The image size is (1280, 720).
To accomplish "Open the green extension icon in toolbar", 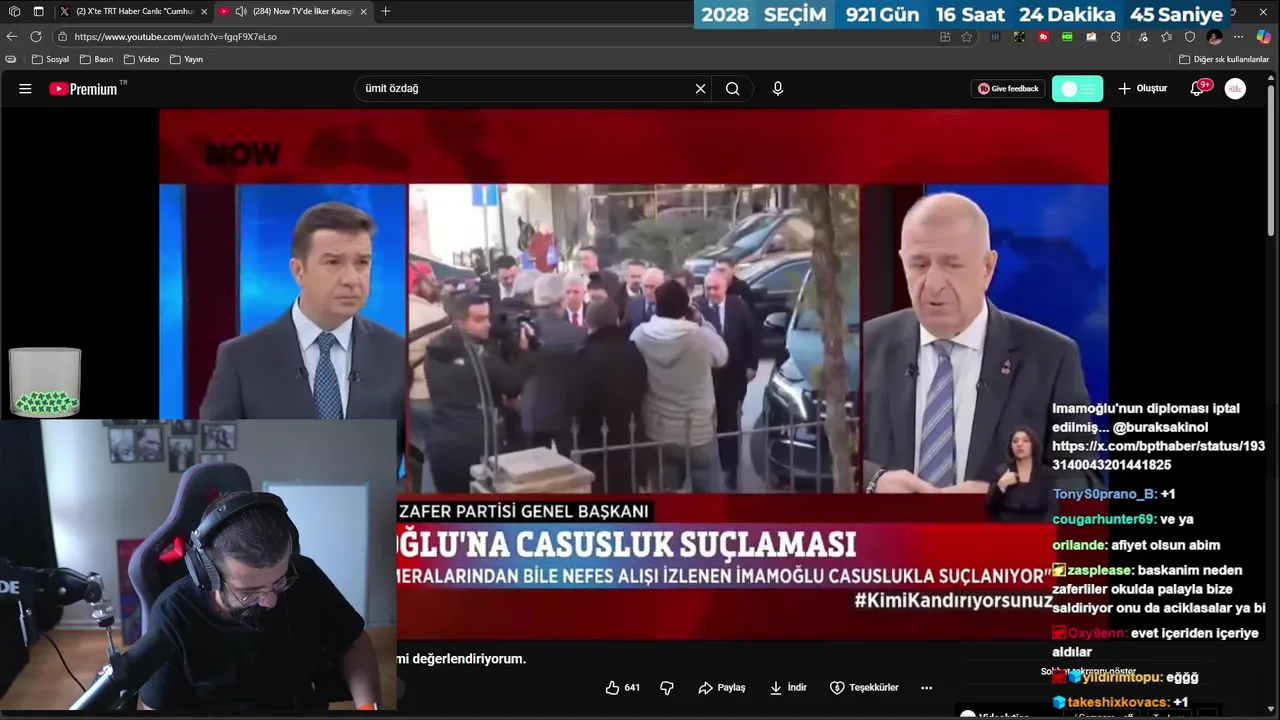I will click(x=1067, y=36).
